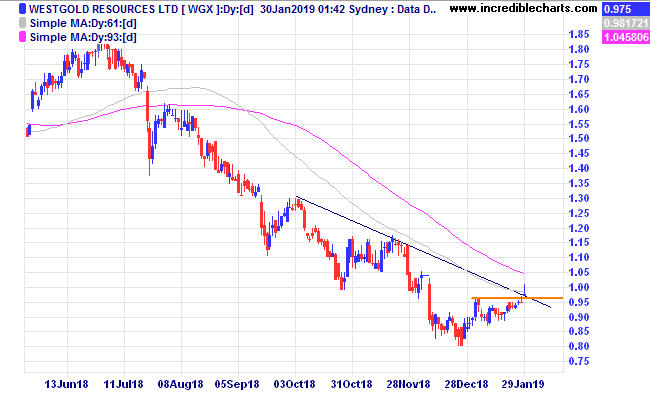
Task: Click the magenta 1.045806 MA value box
Action: pos(625,37)
